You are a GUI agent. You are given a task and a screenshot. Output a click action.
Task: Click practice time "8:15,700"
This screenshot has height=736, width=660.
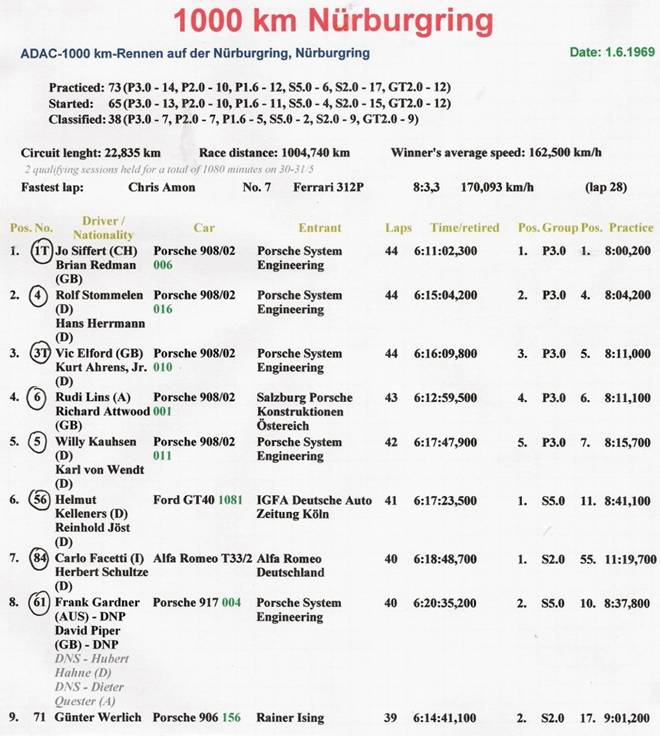pos(628,443)
